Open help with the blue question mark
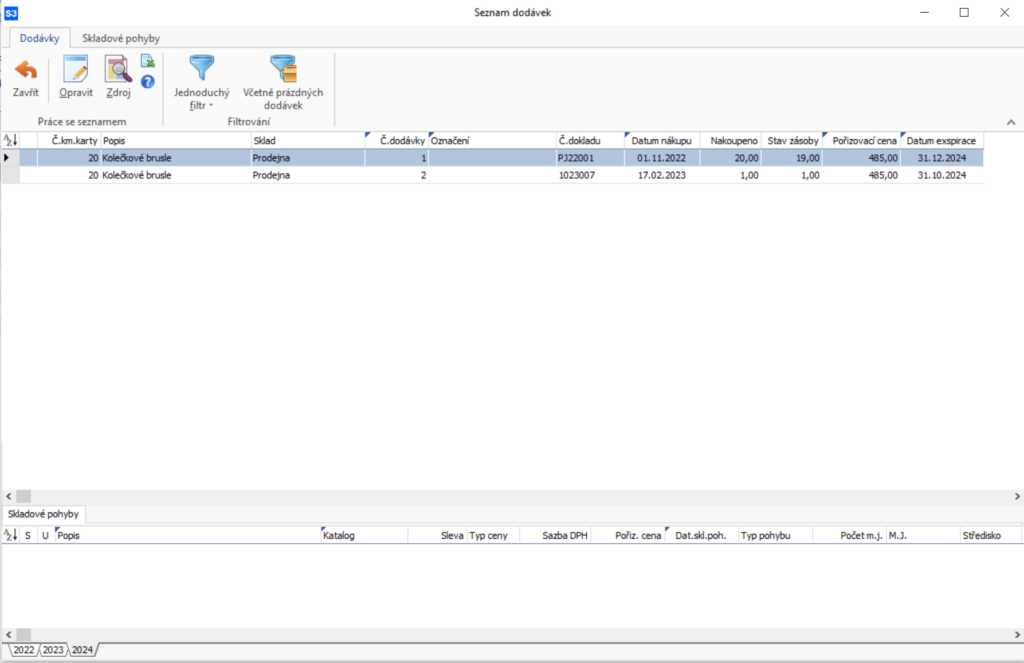The image size is (1024, 663). [x=147, y=82]
